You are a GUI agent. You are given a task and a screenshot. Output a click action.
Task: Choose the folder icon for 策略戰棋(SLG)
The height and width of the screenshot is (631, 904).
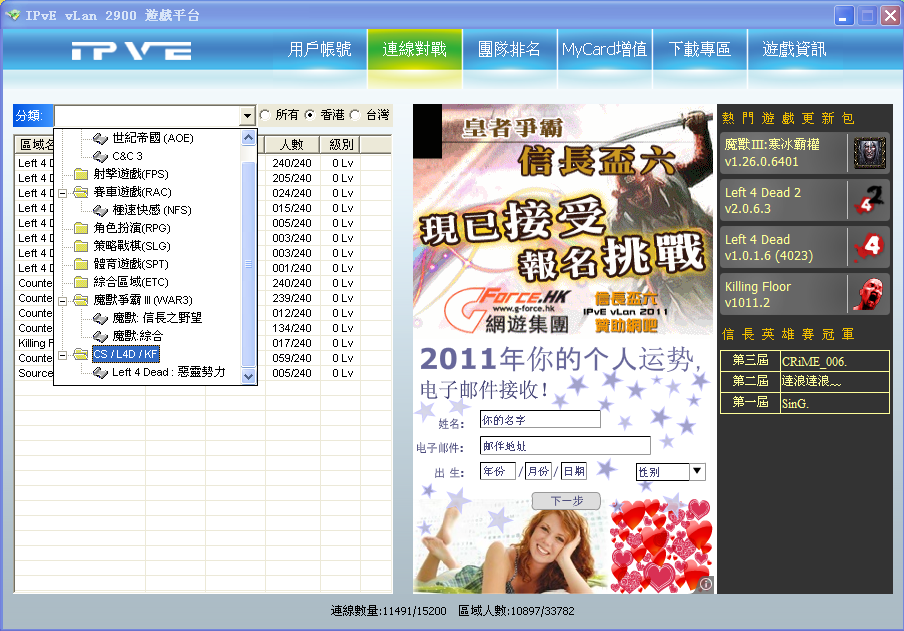81,246
